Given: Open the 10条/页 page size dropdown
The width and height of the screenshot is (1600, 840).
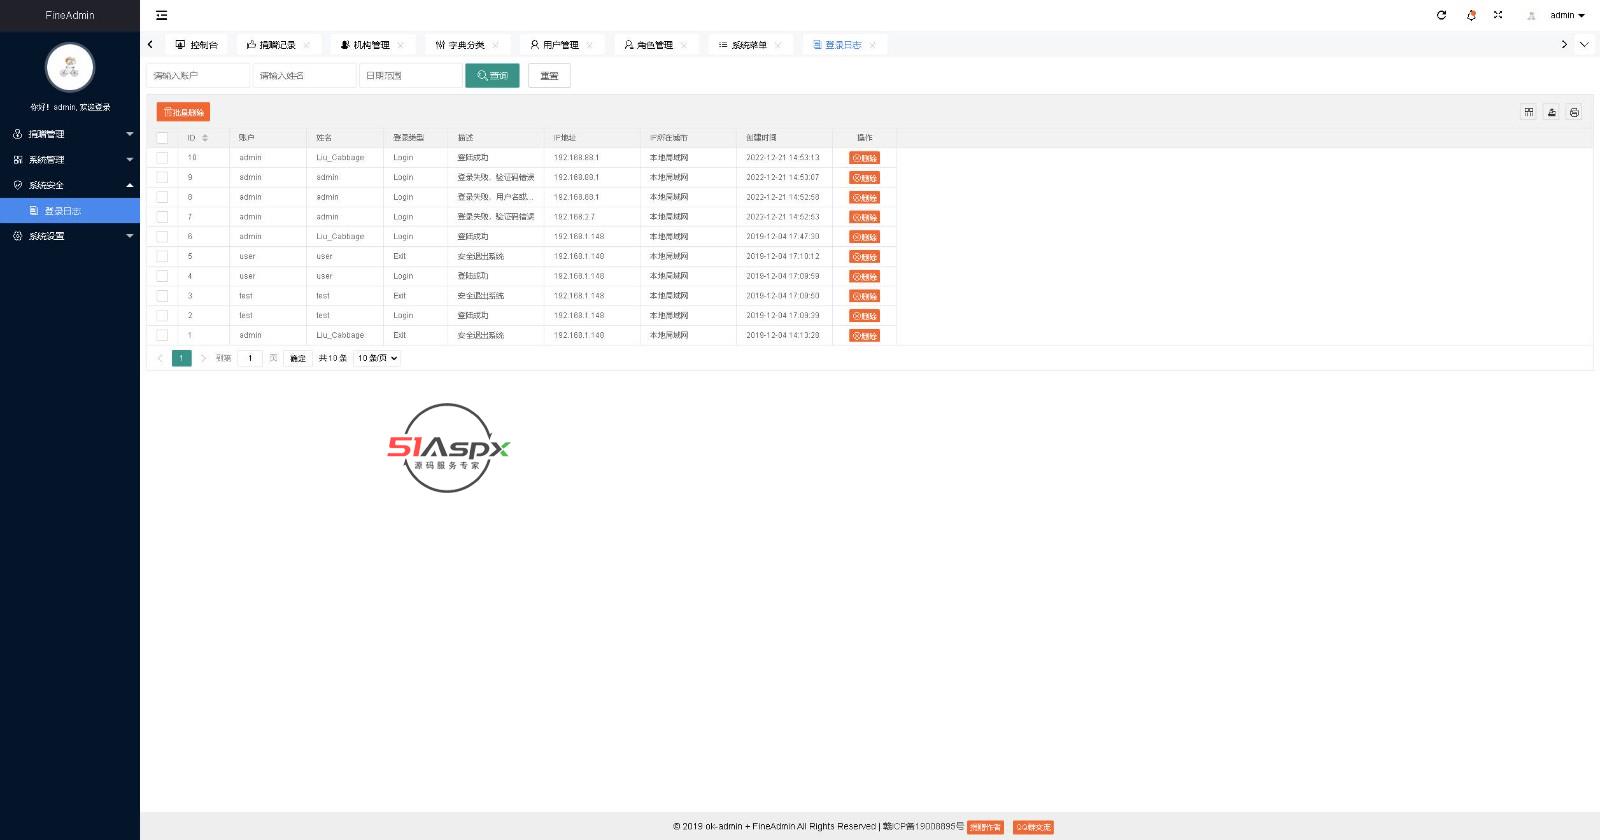Looking at the screenshot, I should coord(377,358).
